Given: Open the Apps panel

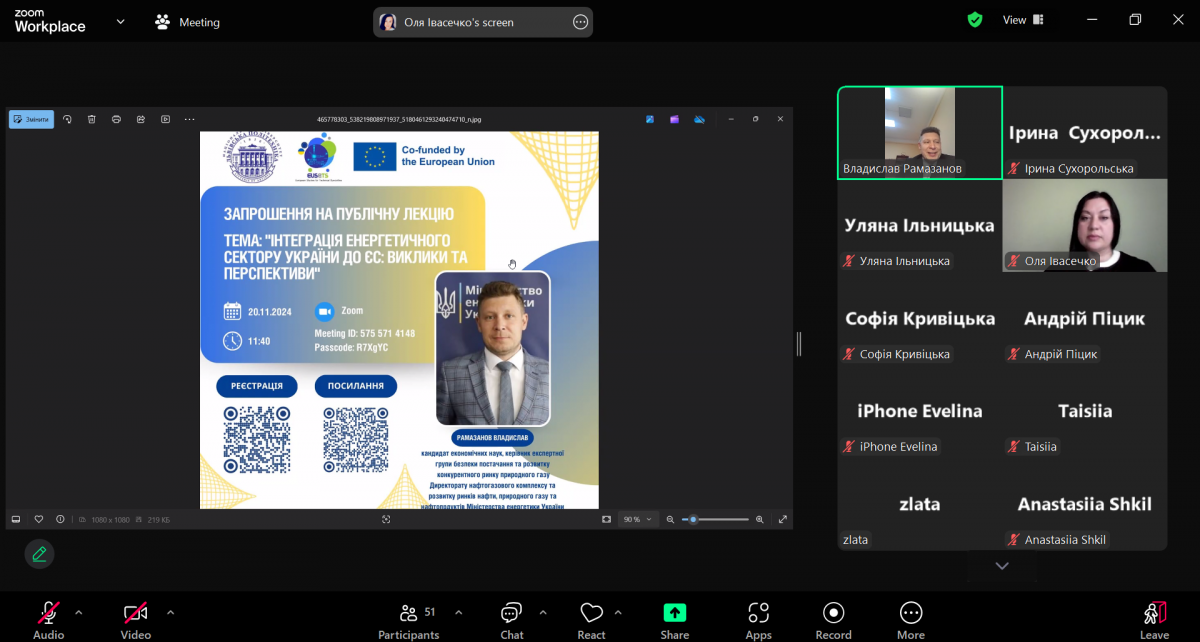Looking at the screenshot, I should [758, 620].
